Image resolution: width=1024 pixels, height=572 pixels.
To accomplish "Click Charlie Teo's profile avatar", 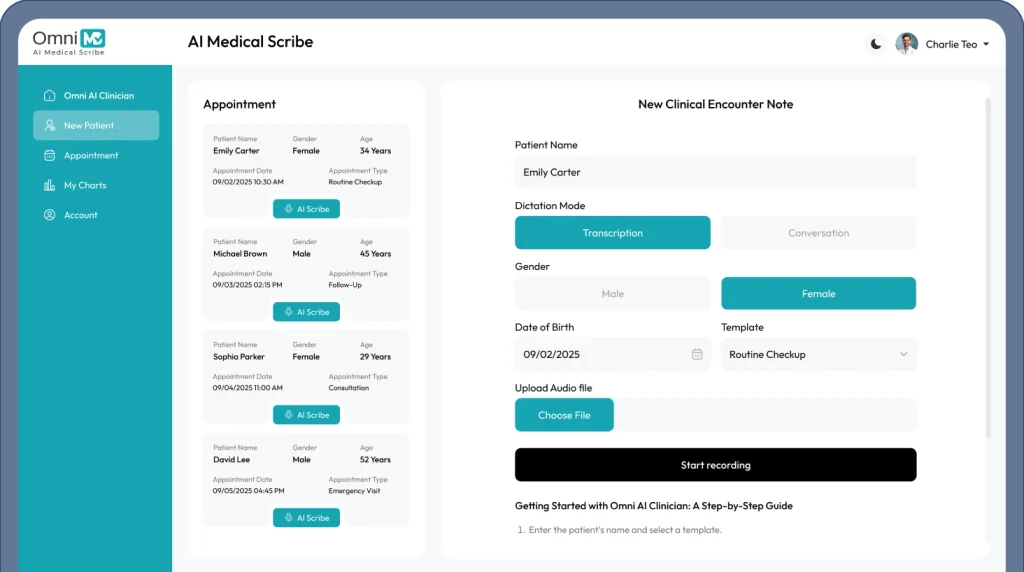I will click(907, 44).
